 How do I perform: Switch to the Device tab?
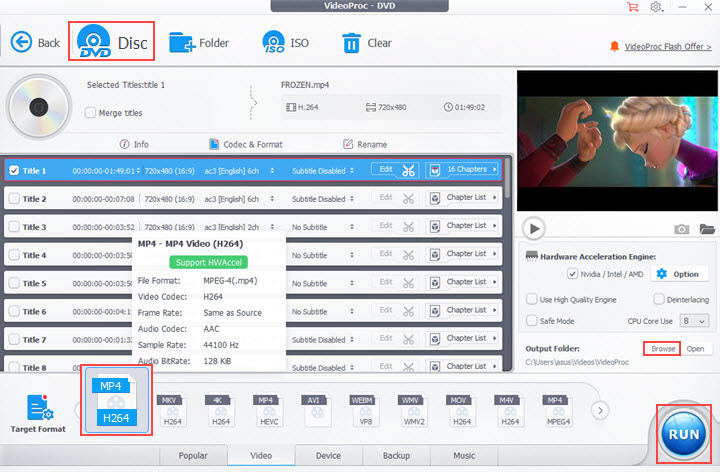pos(328,455)
